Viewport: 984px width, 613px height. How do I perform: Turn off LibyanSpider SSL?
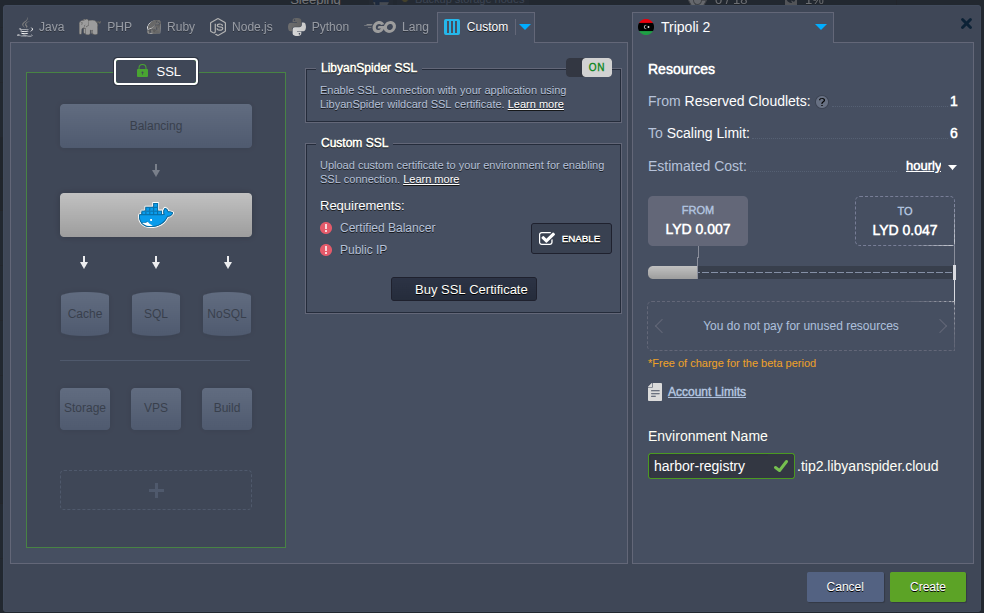pyautogui.click(x=595, y=69)
